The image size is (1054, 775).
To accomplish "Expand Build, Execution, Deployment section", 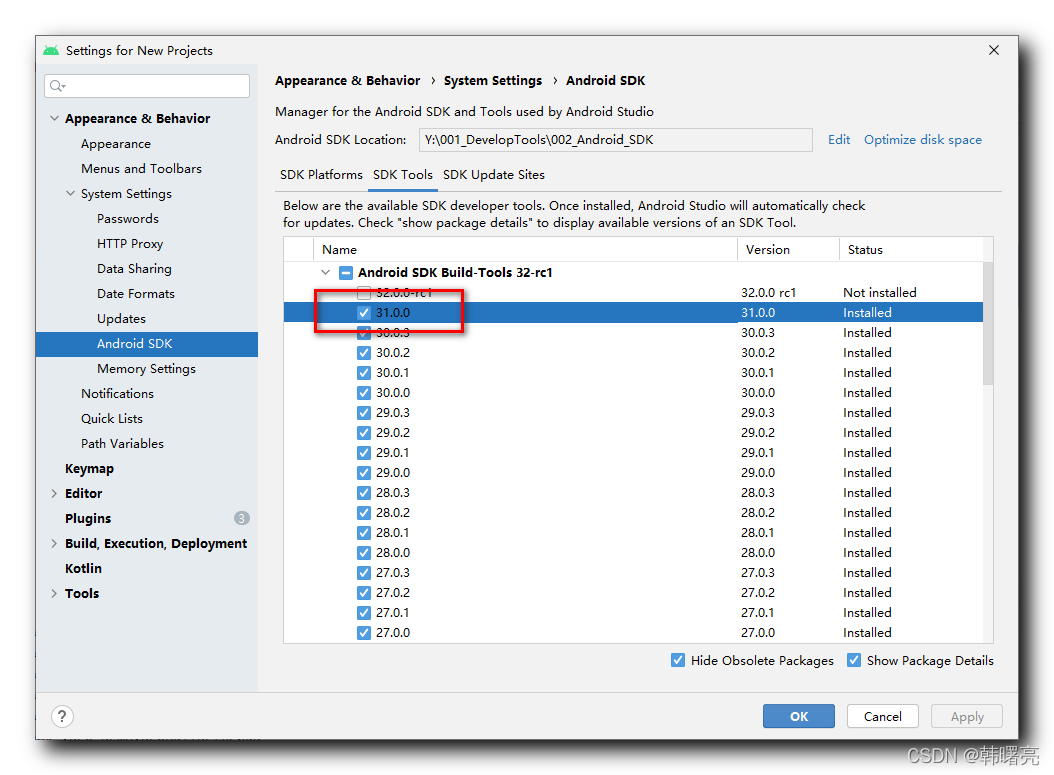I will click(x=54, y=543).
